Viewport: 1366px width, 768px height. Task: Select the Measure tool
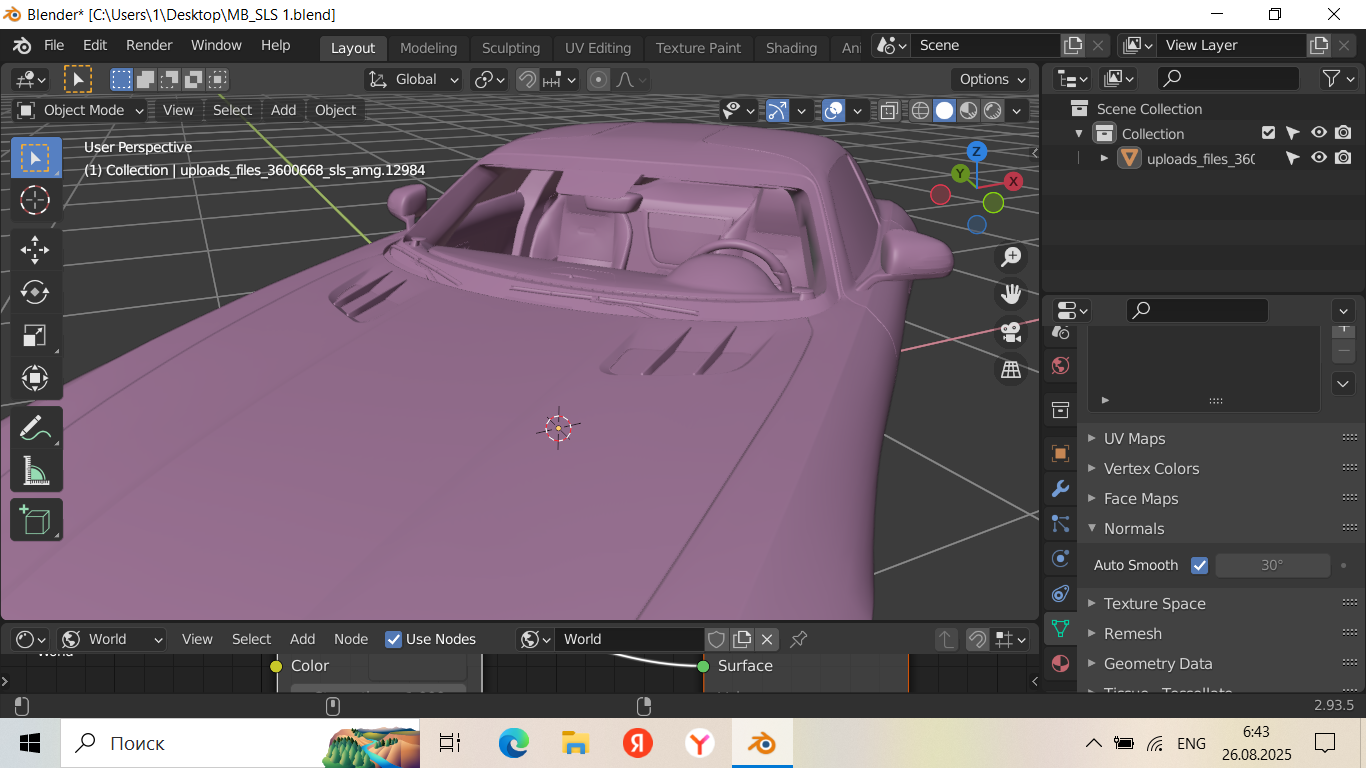[x=35, y=470]
